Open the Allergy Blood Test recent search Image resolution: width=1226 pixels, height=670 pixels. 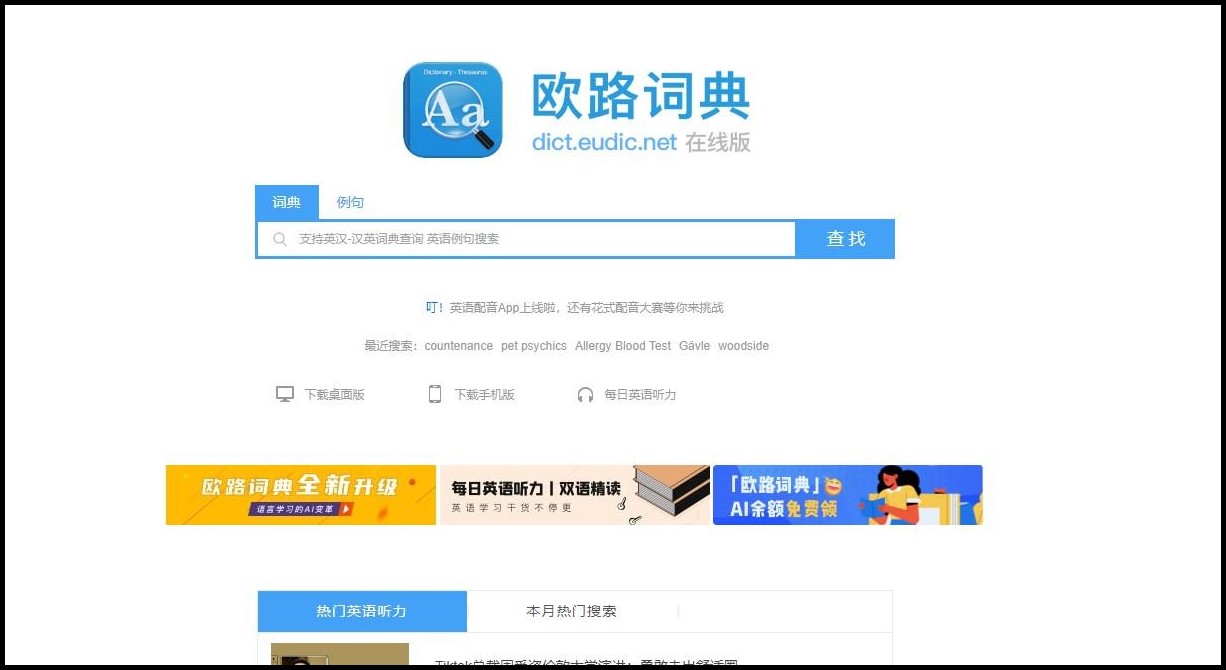[623, 345]
